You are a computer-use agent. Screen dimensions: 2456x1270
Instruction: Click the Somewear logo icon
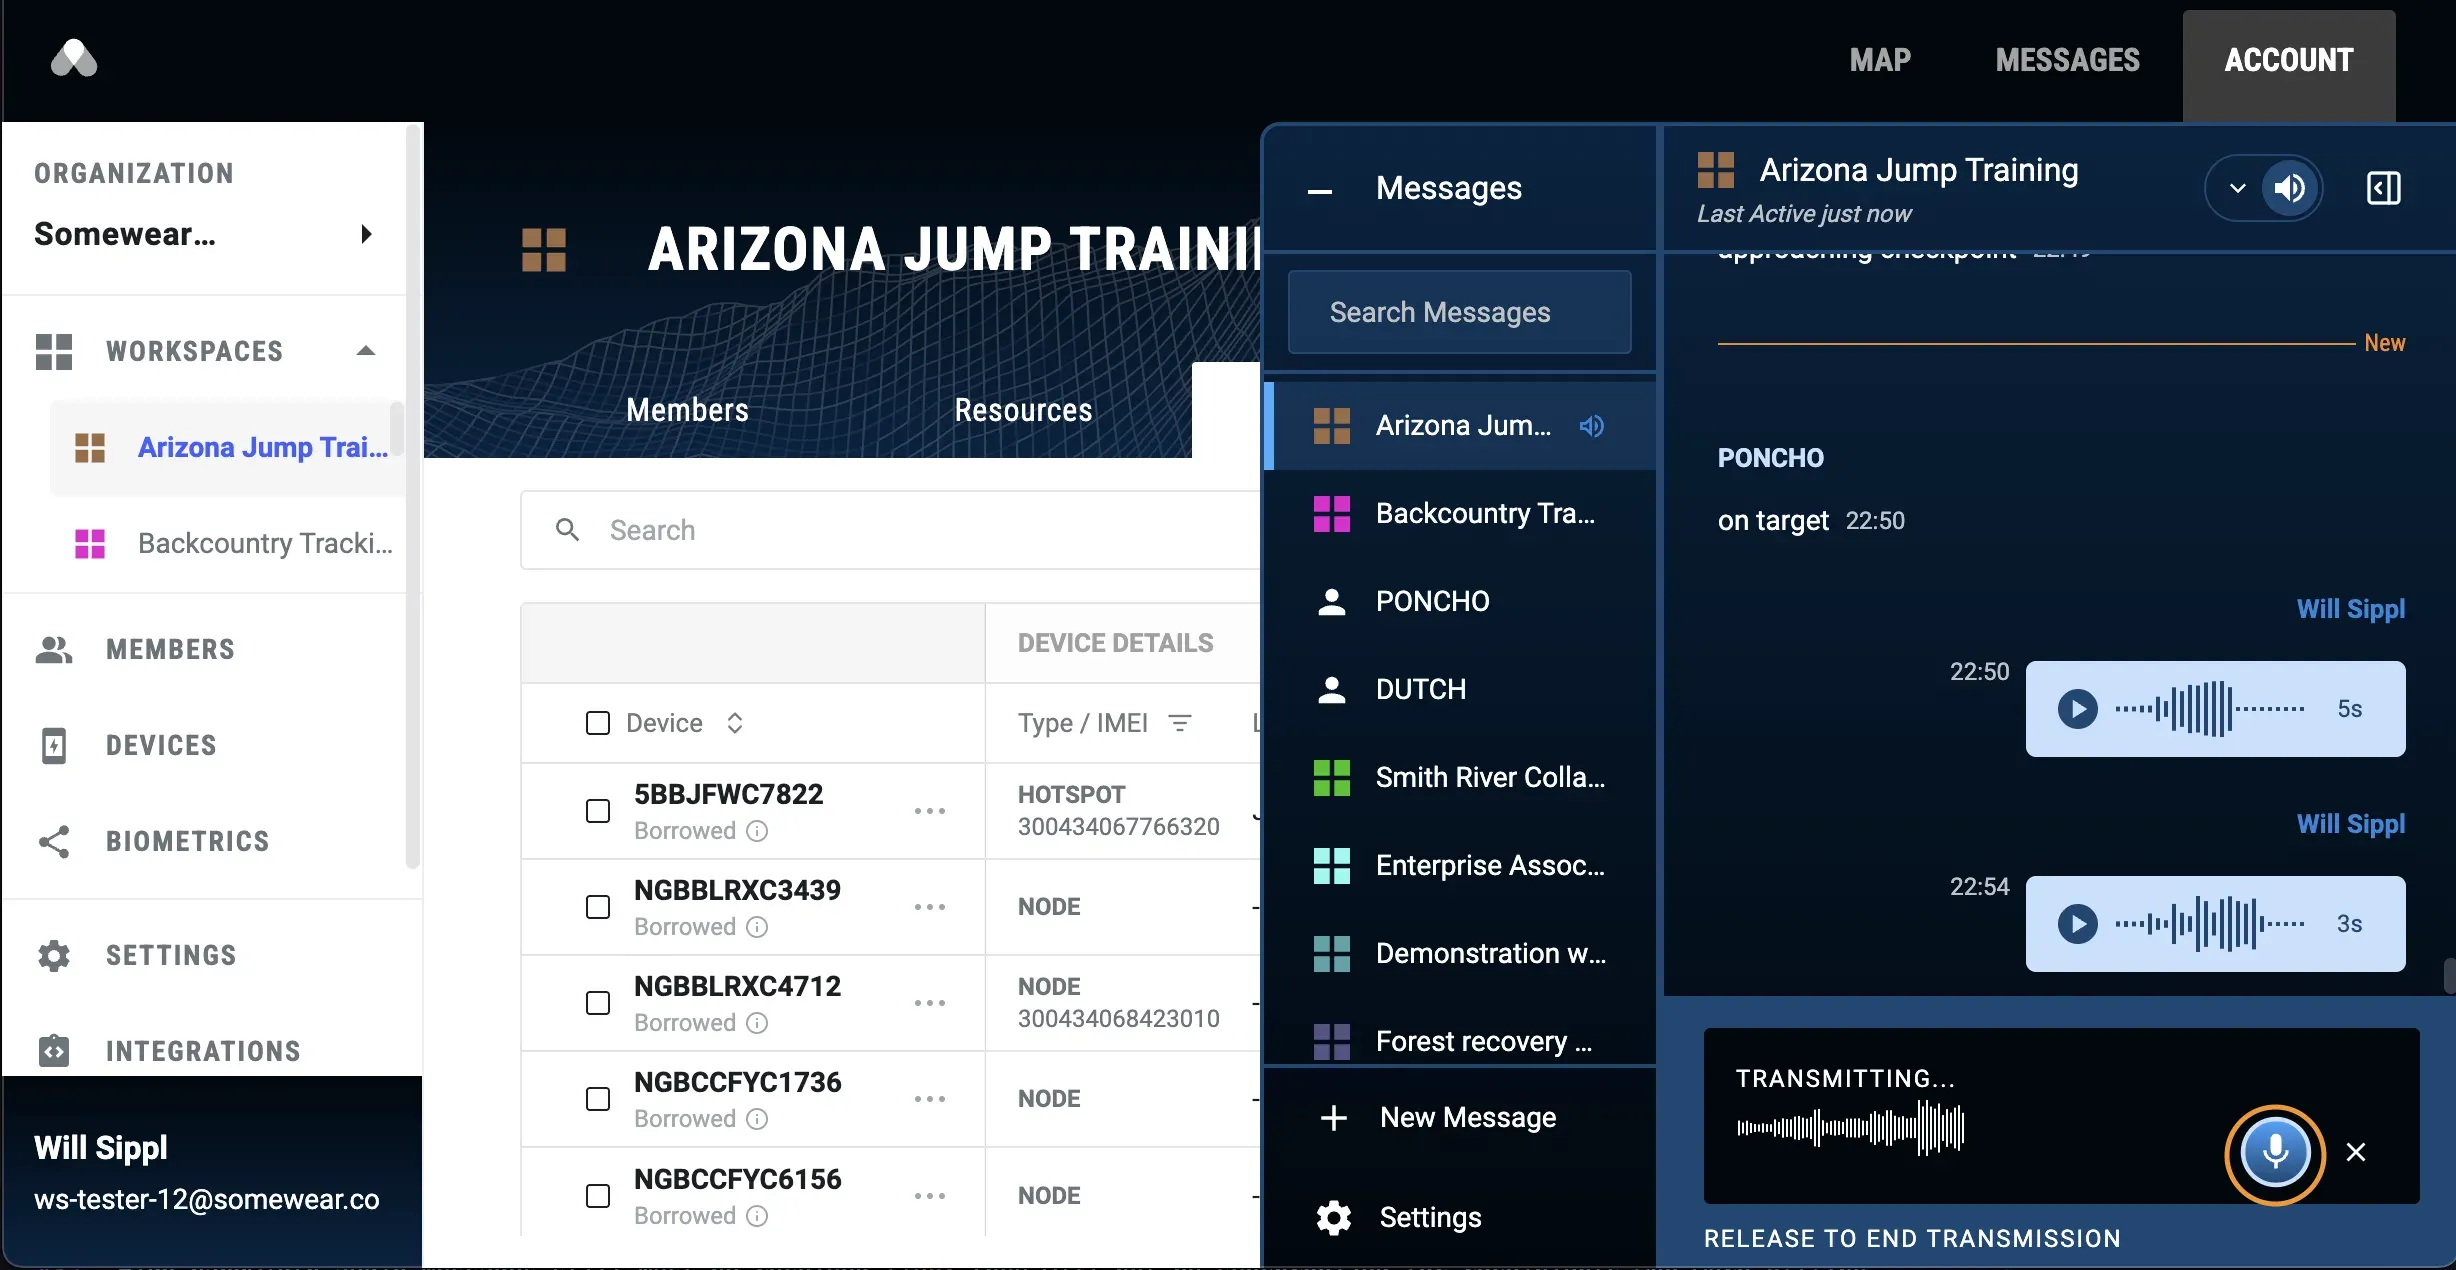(74, 59)
